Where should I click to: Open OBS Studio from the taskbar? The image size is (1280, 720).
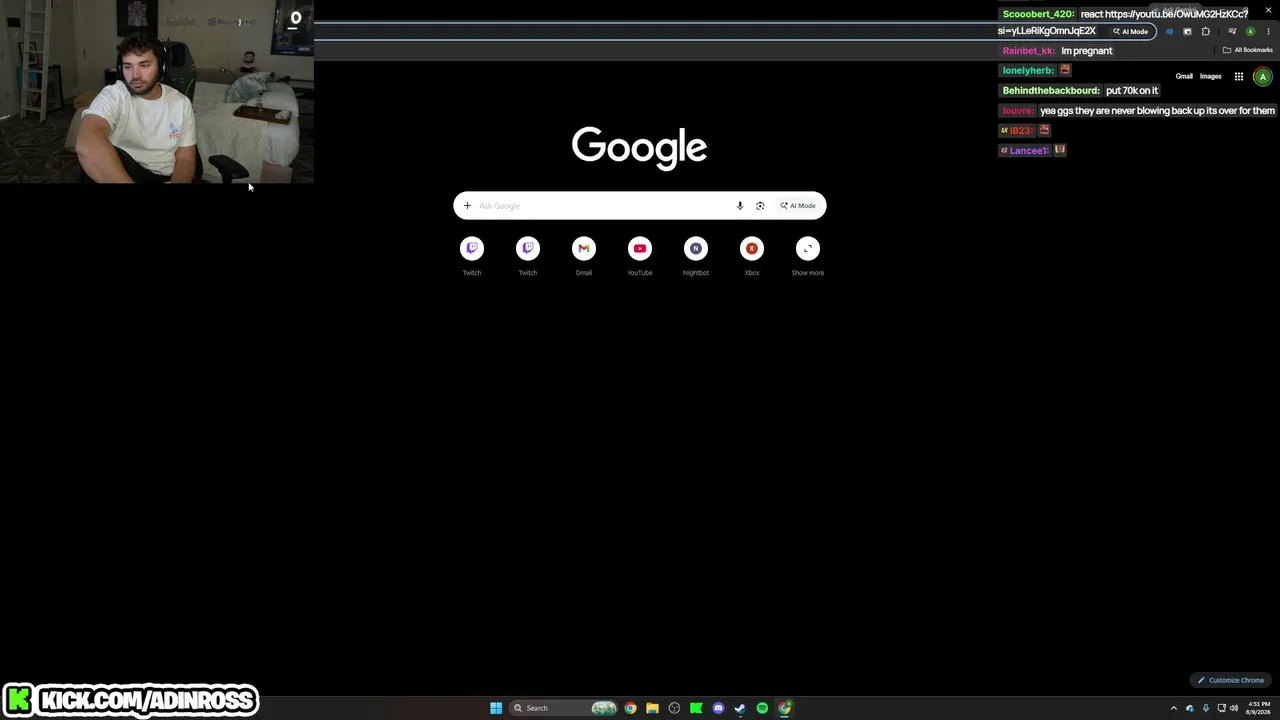(674, 708)
